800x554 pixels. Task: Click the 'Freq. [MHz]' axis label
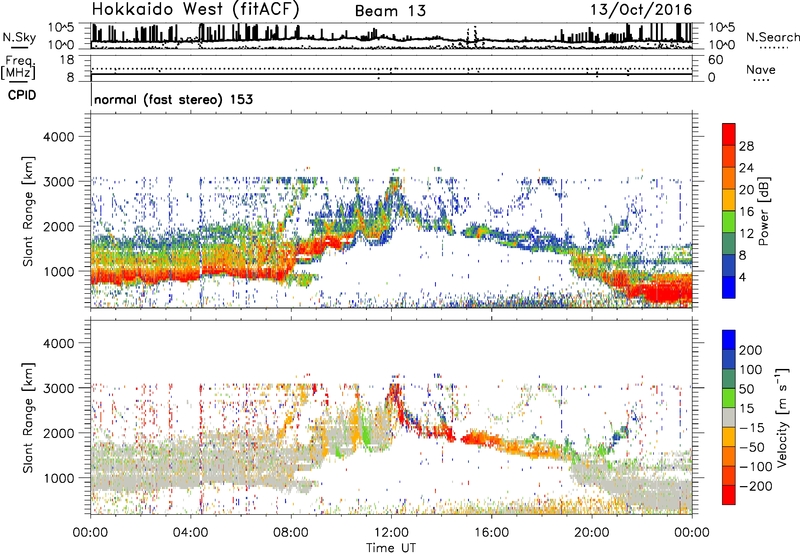pyautogui.click(x=19, y=68)
